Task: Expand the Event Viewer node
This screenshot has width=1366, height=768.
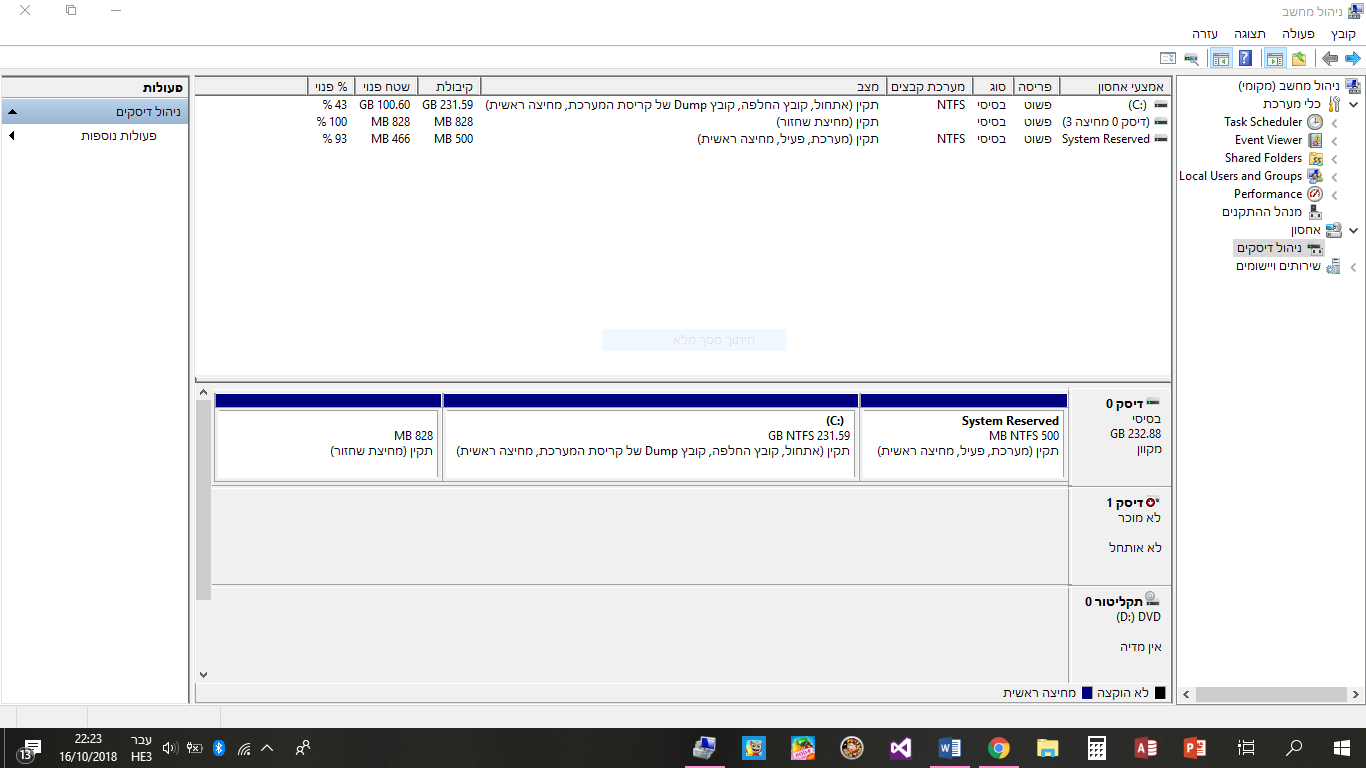Action: (1335, 140)
